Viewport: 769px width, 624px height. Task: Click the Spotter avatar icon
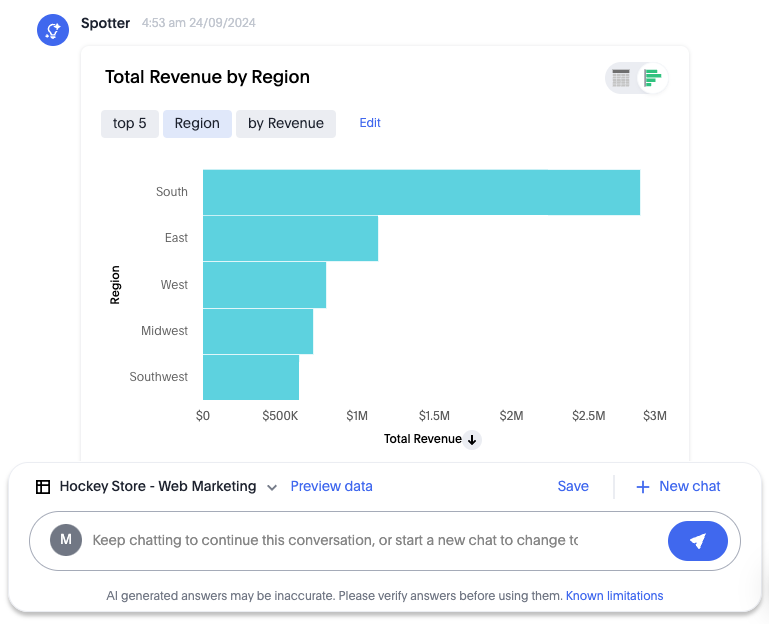tap(52, 30)
